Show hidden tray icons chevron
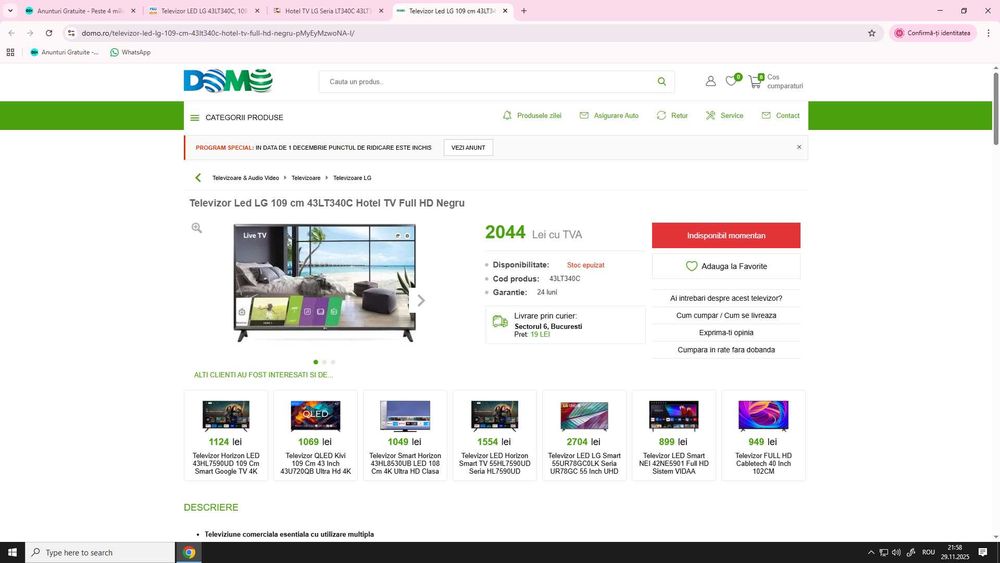 (x=871, y=552)
